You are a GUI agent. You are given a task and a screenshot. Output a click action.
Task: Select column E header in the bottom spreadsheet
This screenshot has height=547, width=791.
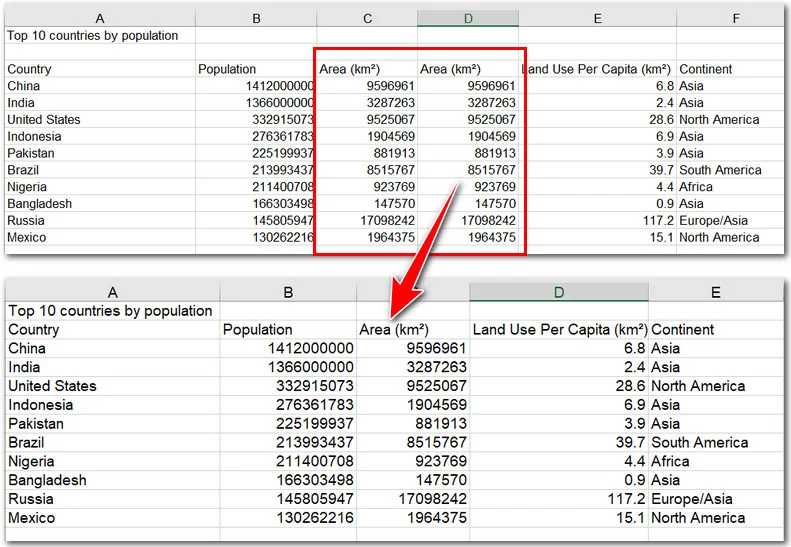(715, 292)
